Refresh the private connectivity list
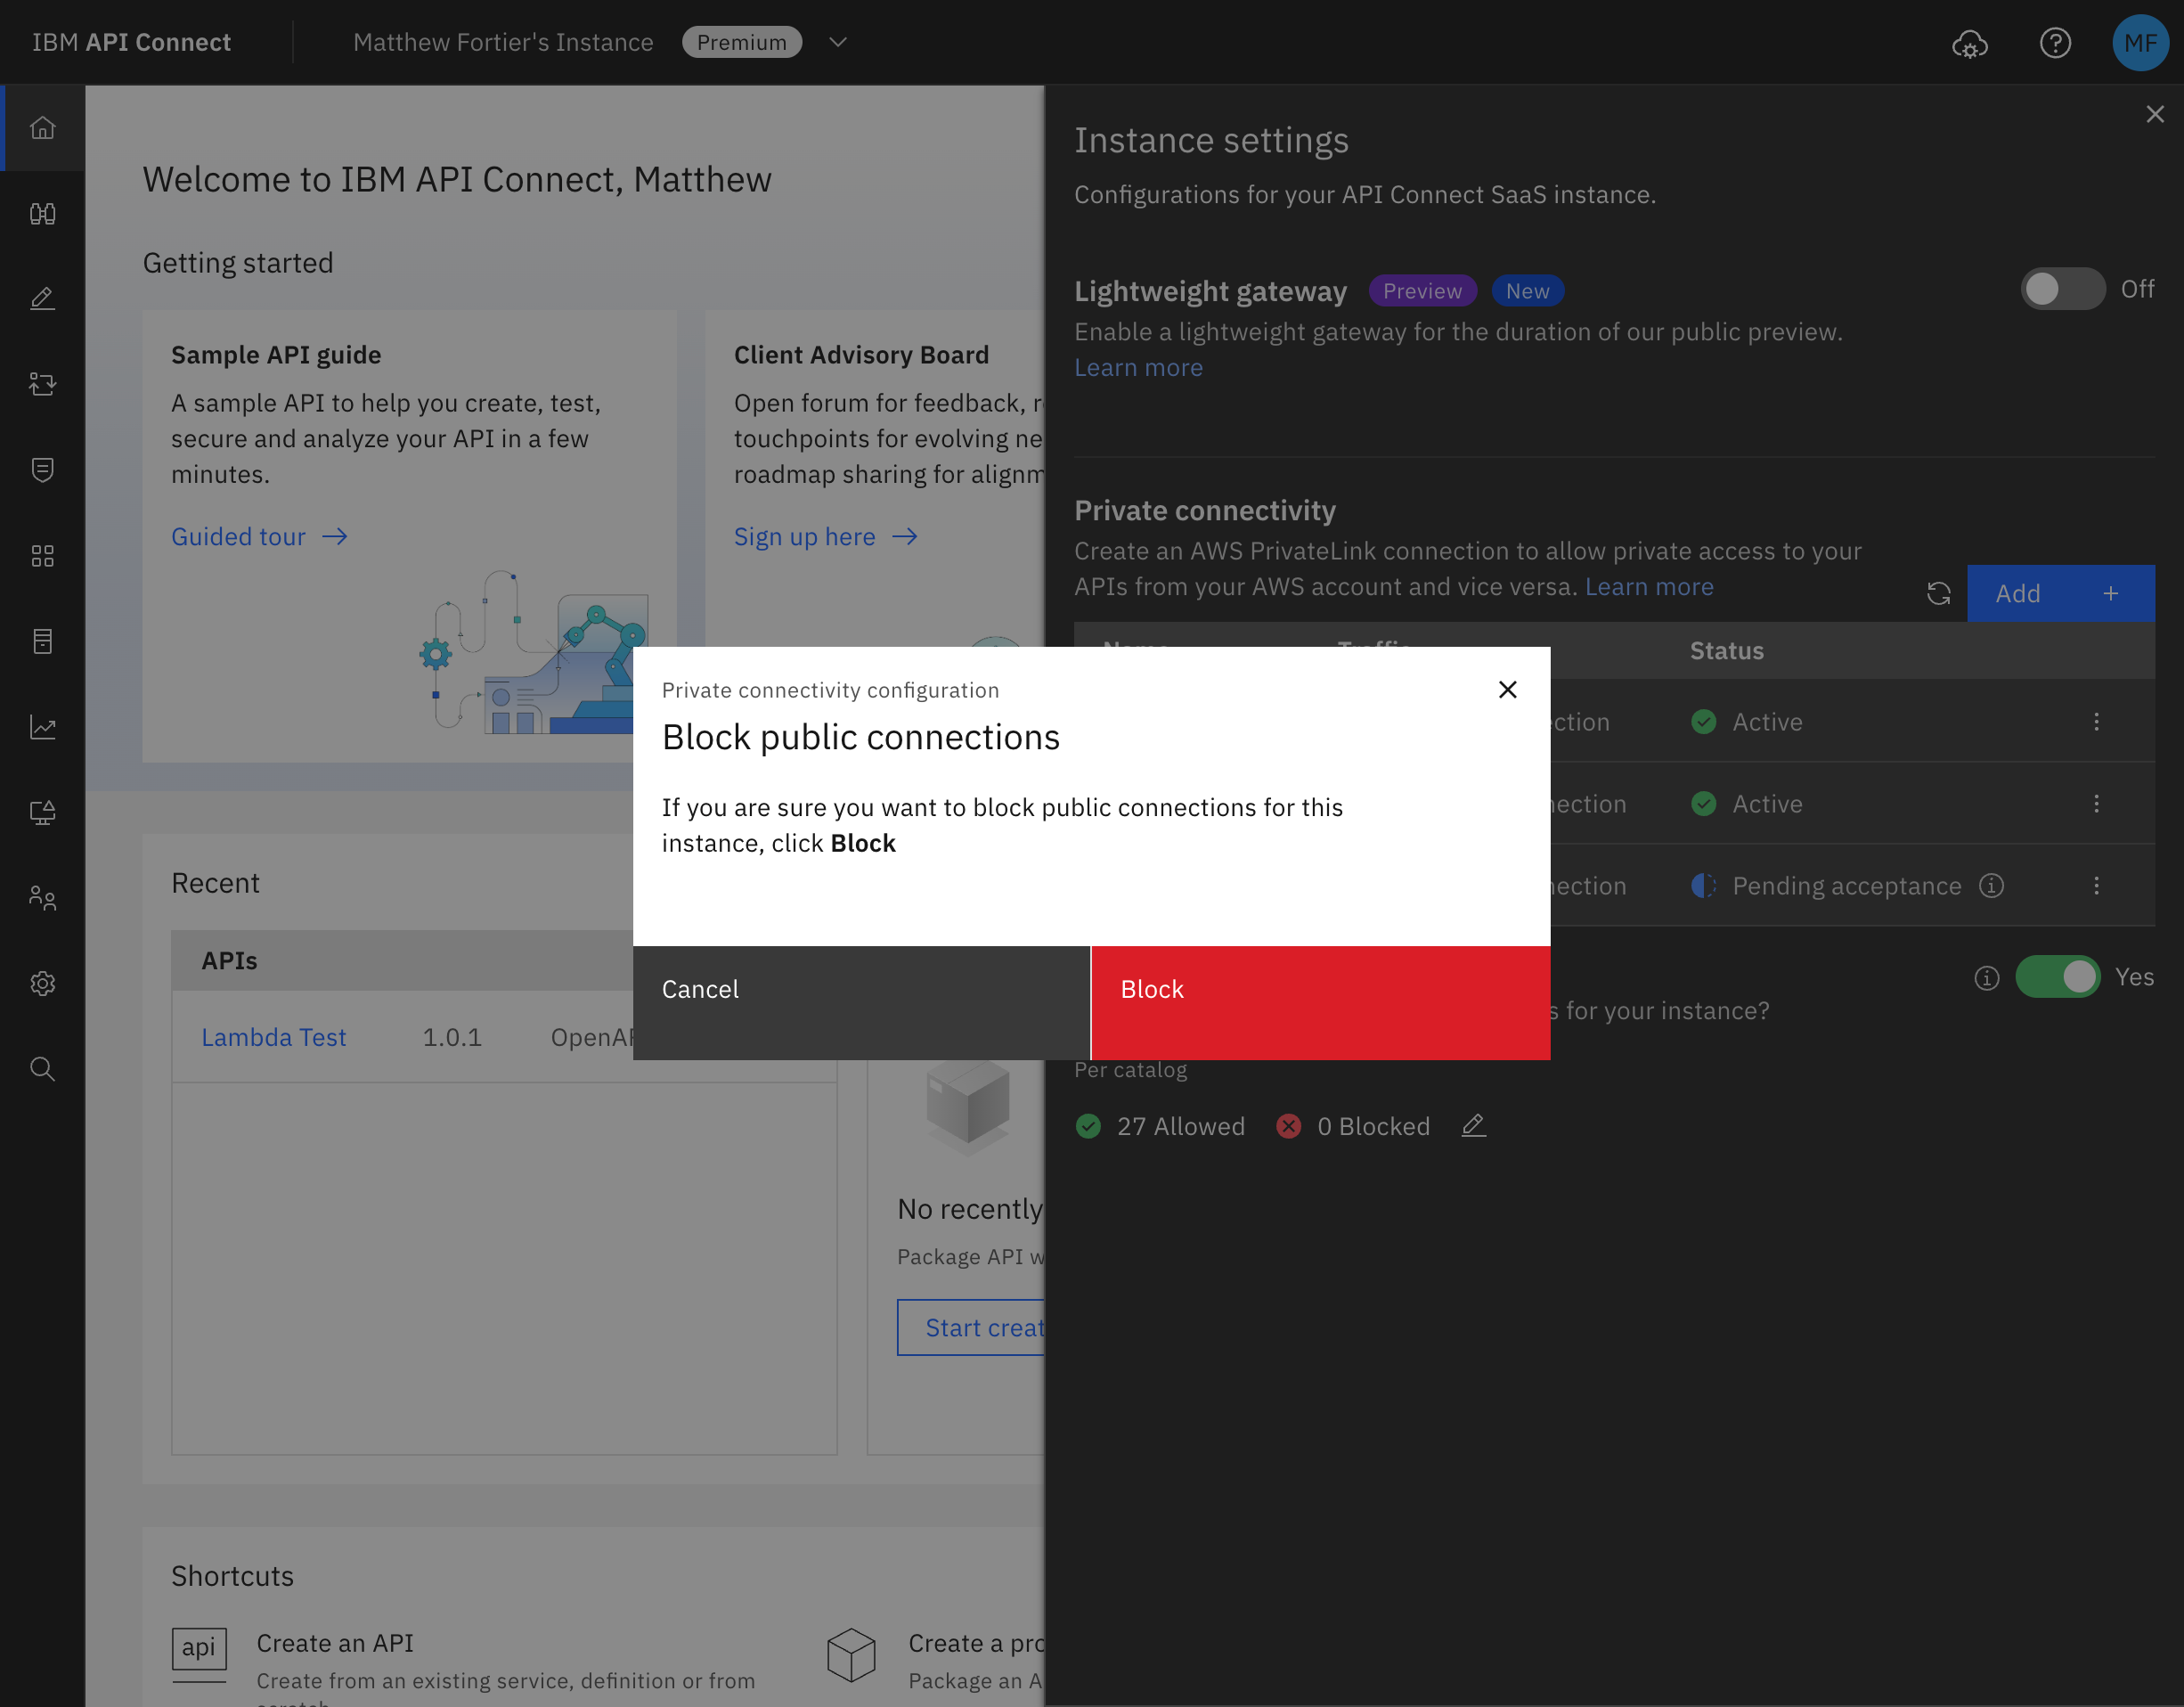 pyautogui.click(x=1938, y=593)
